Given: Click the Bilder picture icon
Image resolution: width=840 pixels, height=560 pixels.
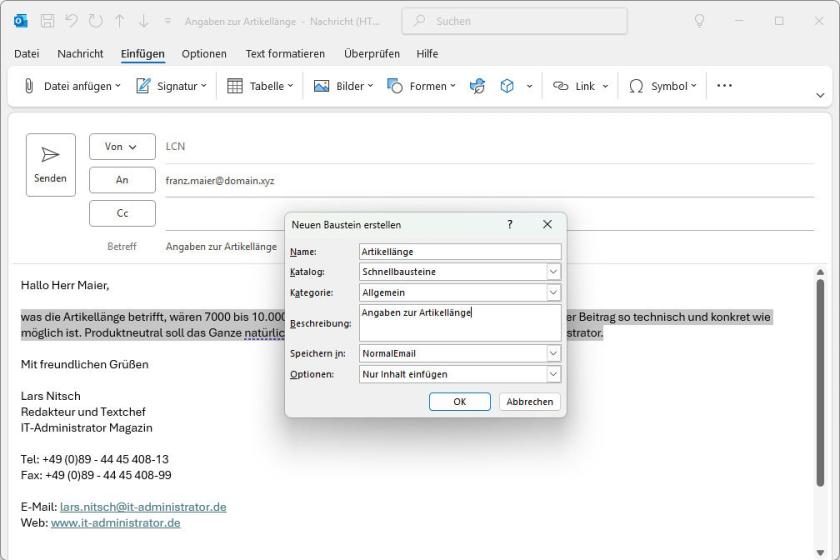Looking at the screenshot, I should (x=321, y=86).
